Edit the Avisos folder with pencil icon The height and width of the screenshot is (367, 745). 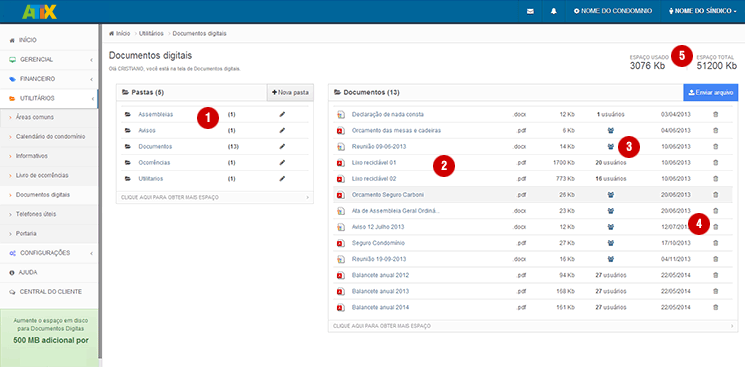tap(282, 130)
